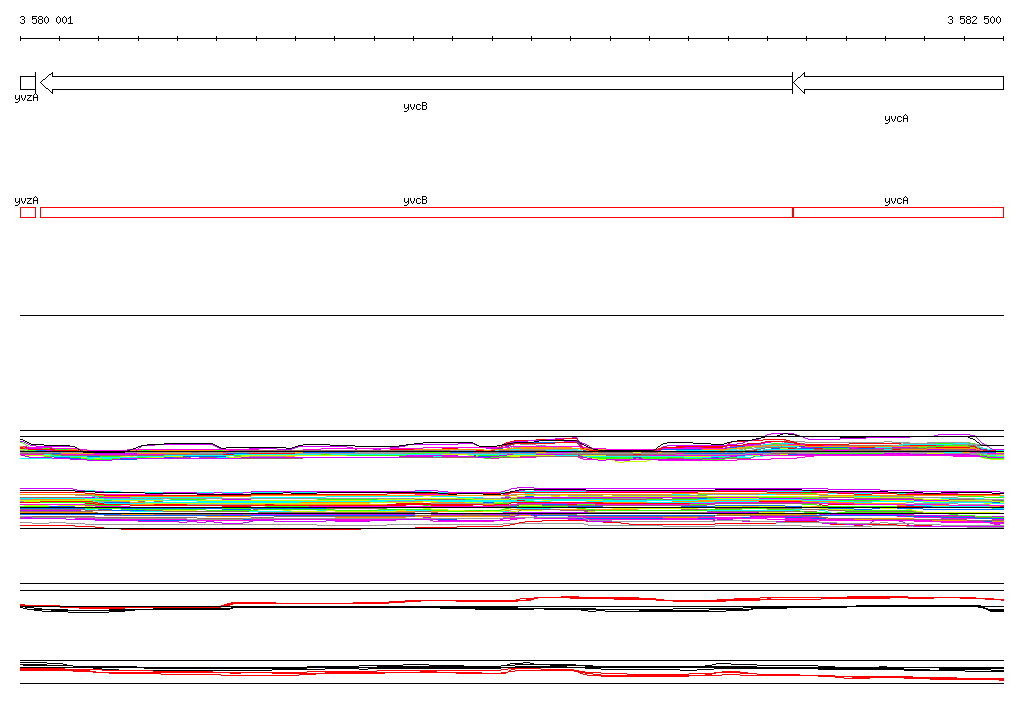Click the yvzA label above red box
Viewport: 1024px width, 714px height.
(x=27, y=201)
